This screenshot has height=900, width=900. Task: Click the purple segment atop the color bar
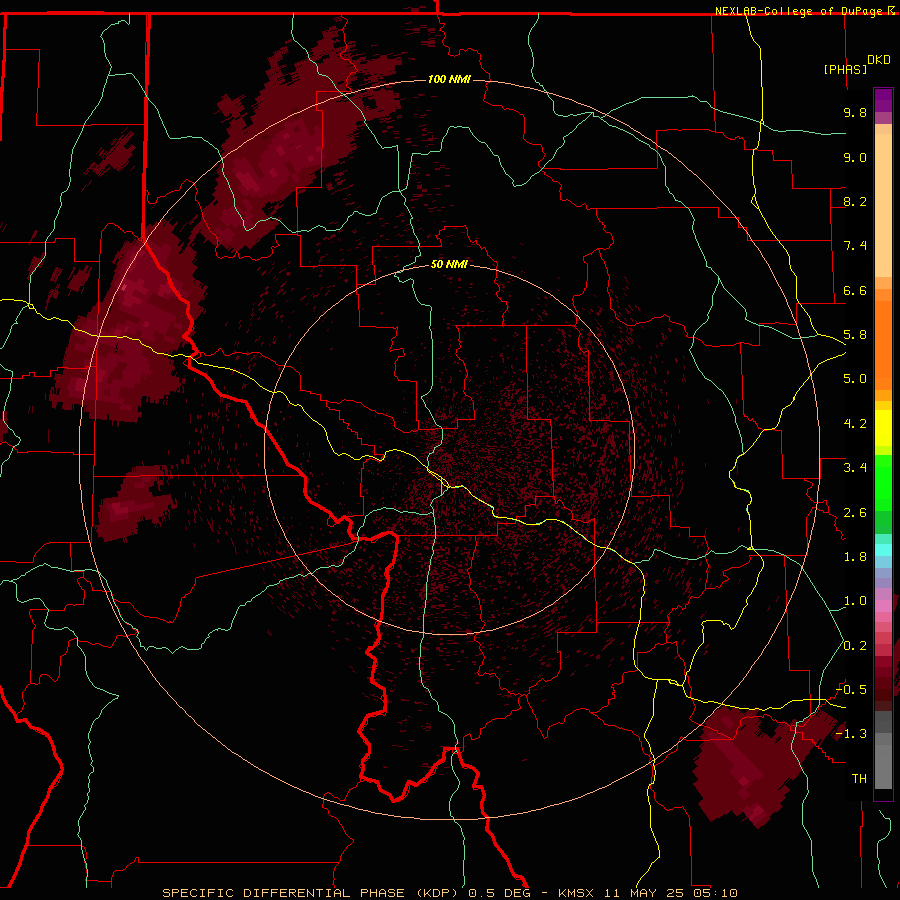[x=883, y=100]
